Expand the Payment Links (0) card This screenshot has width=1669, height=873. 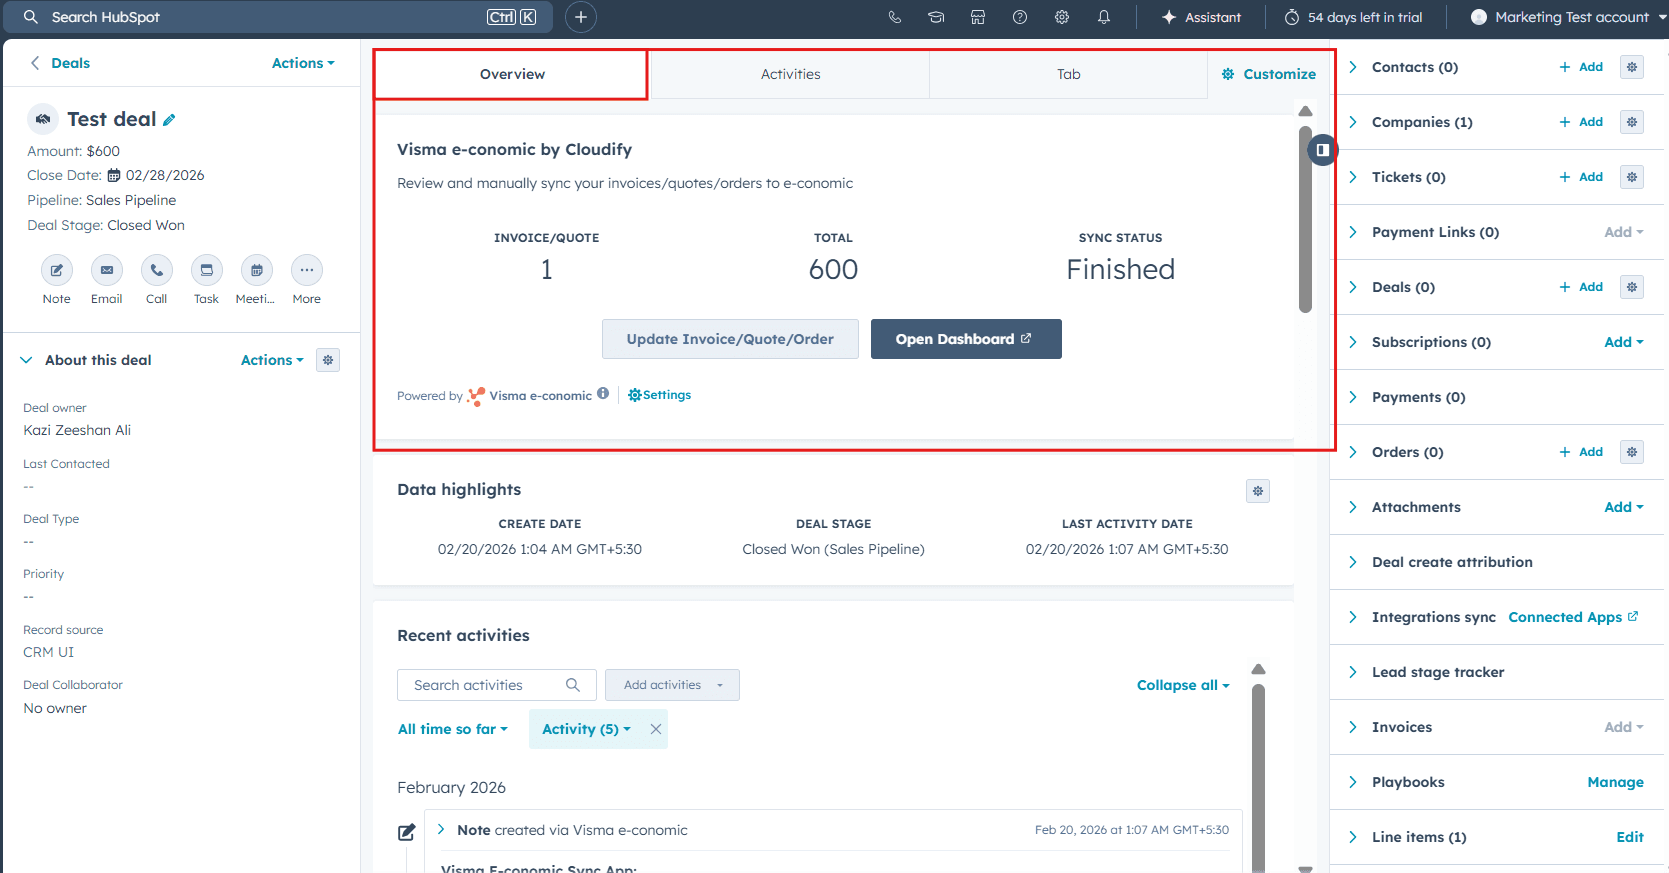[x=1353, y=232]
